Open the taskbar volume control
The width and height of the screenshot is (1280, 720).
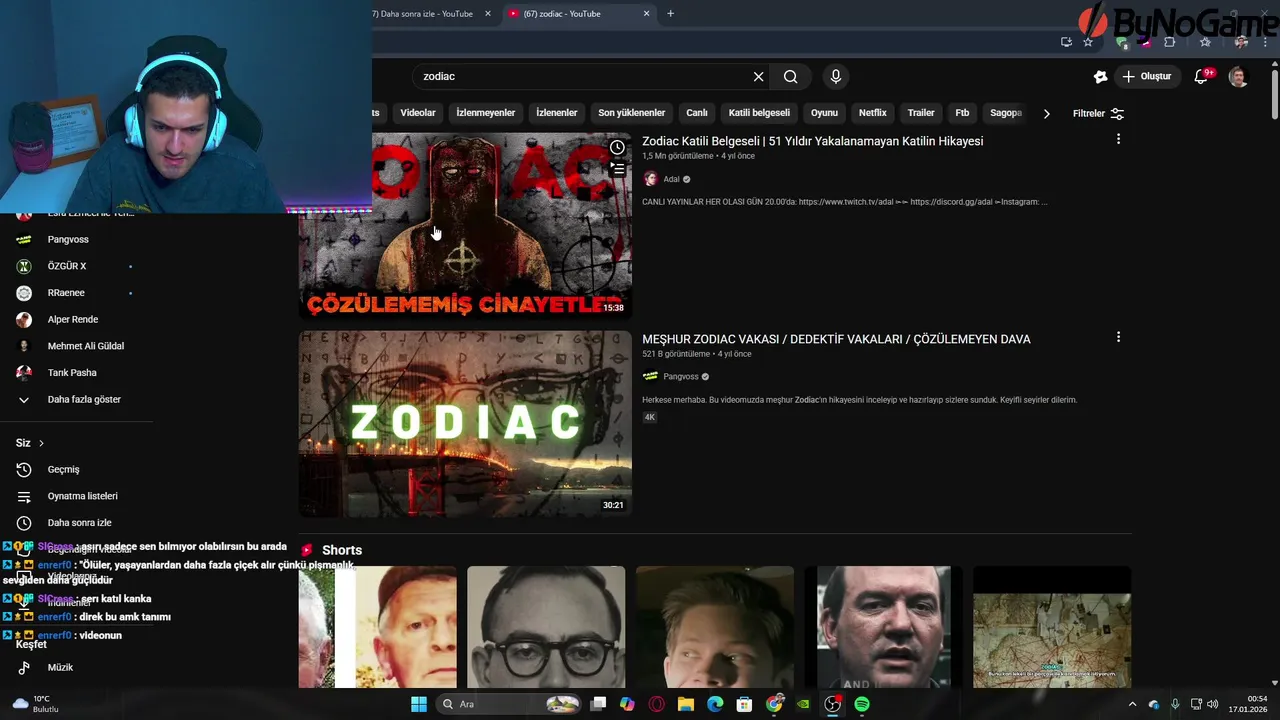(1212, 704)
